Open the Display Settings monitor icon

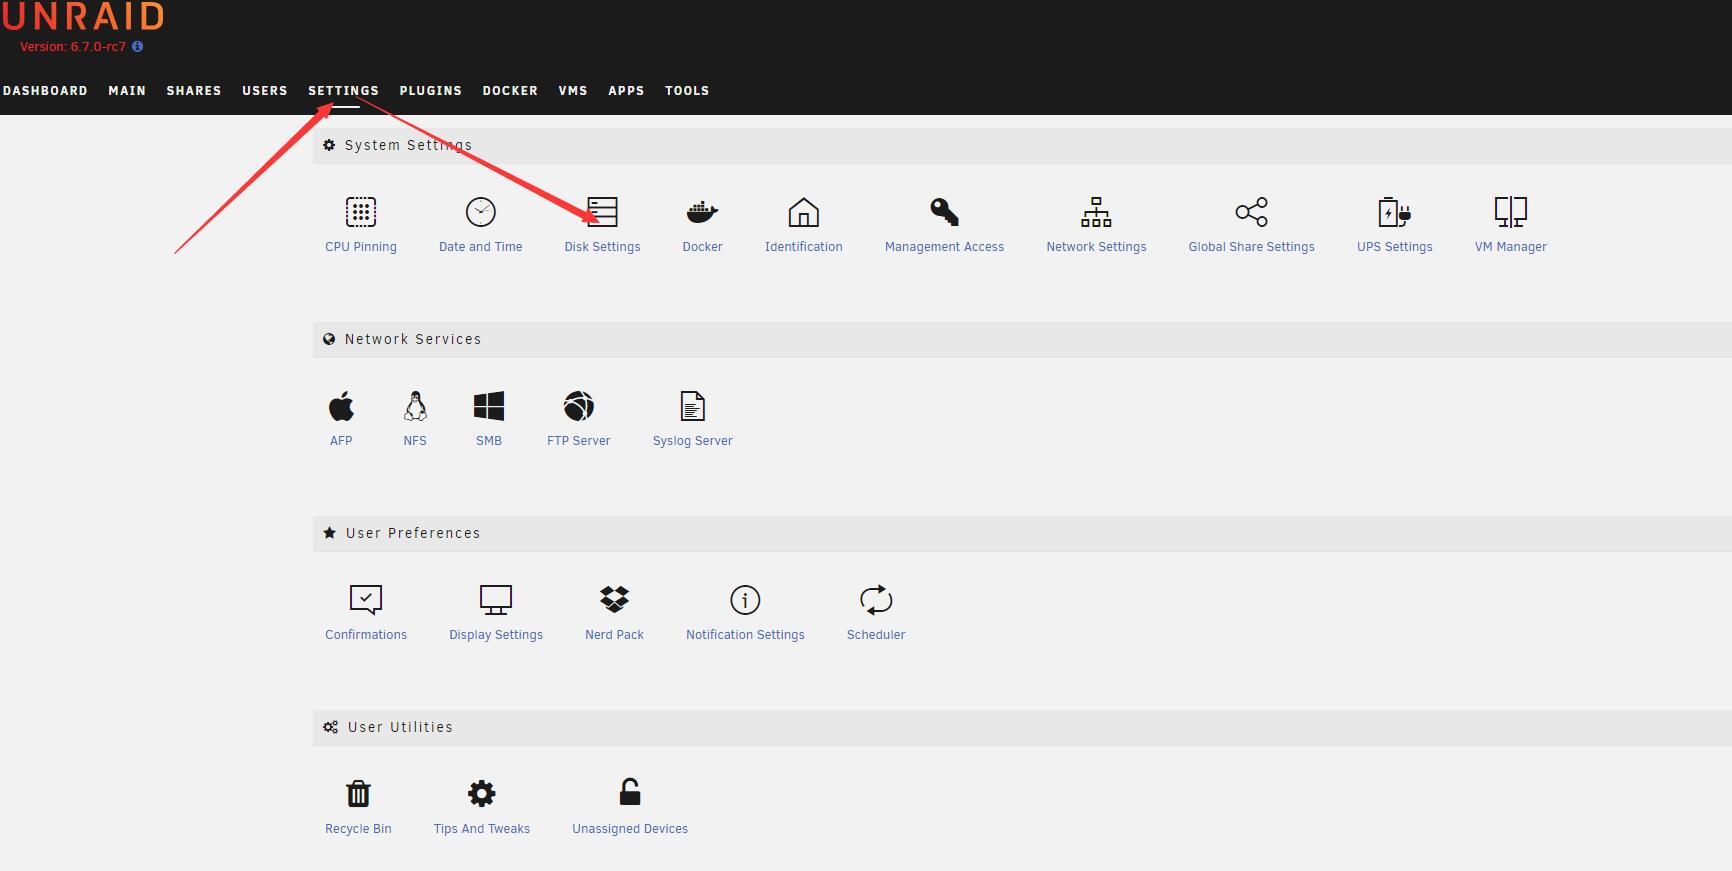(x=496, y=600)
